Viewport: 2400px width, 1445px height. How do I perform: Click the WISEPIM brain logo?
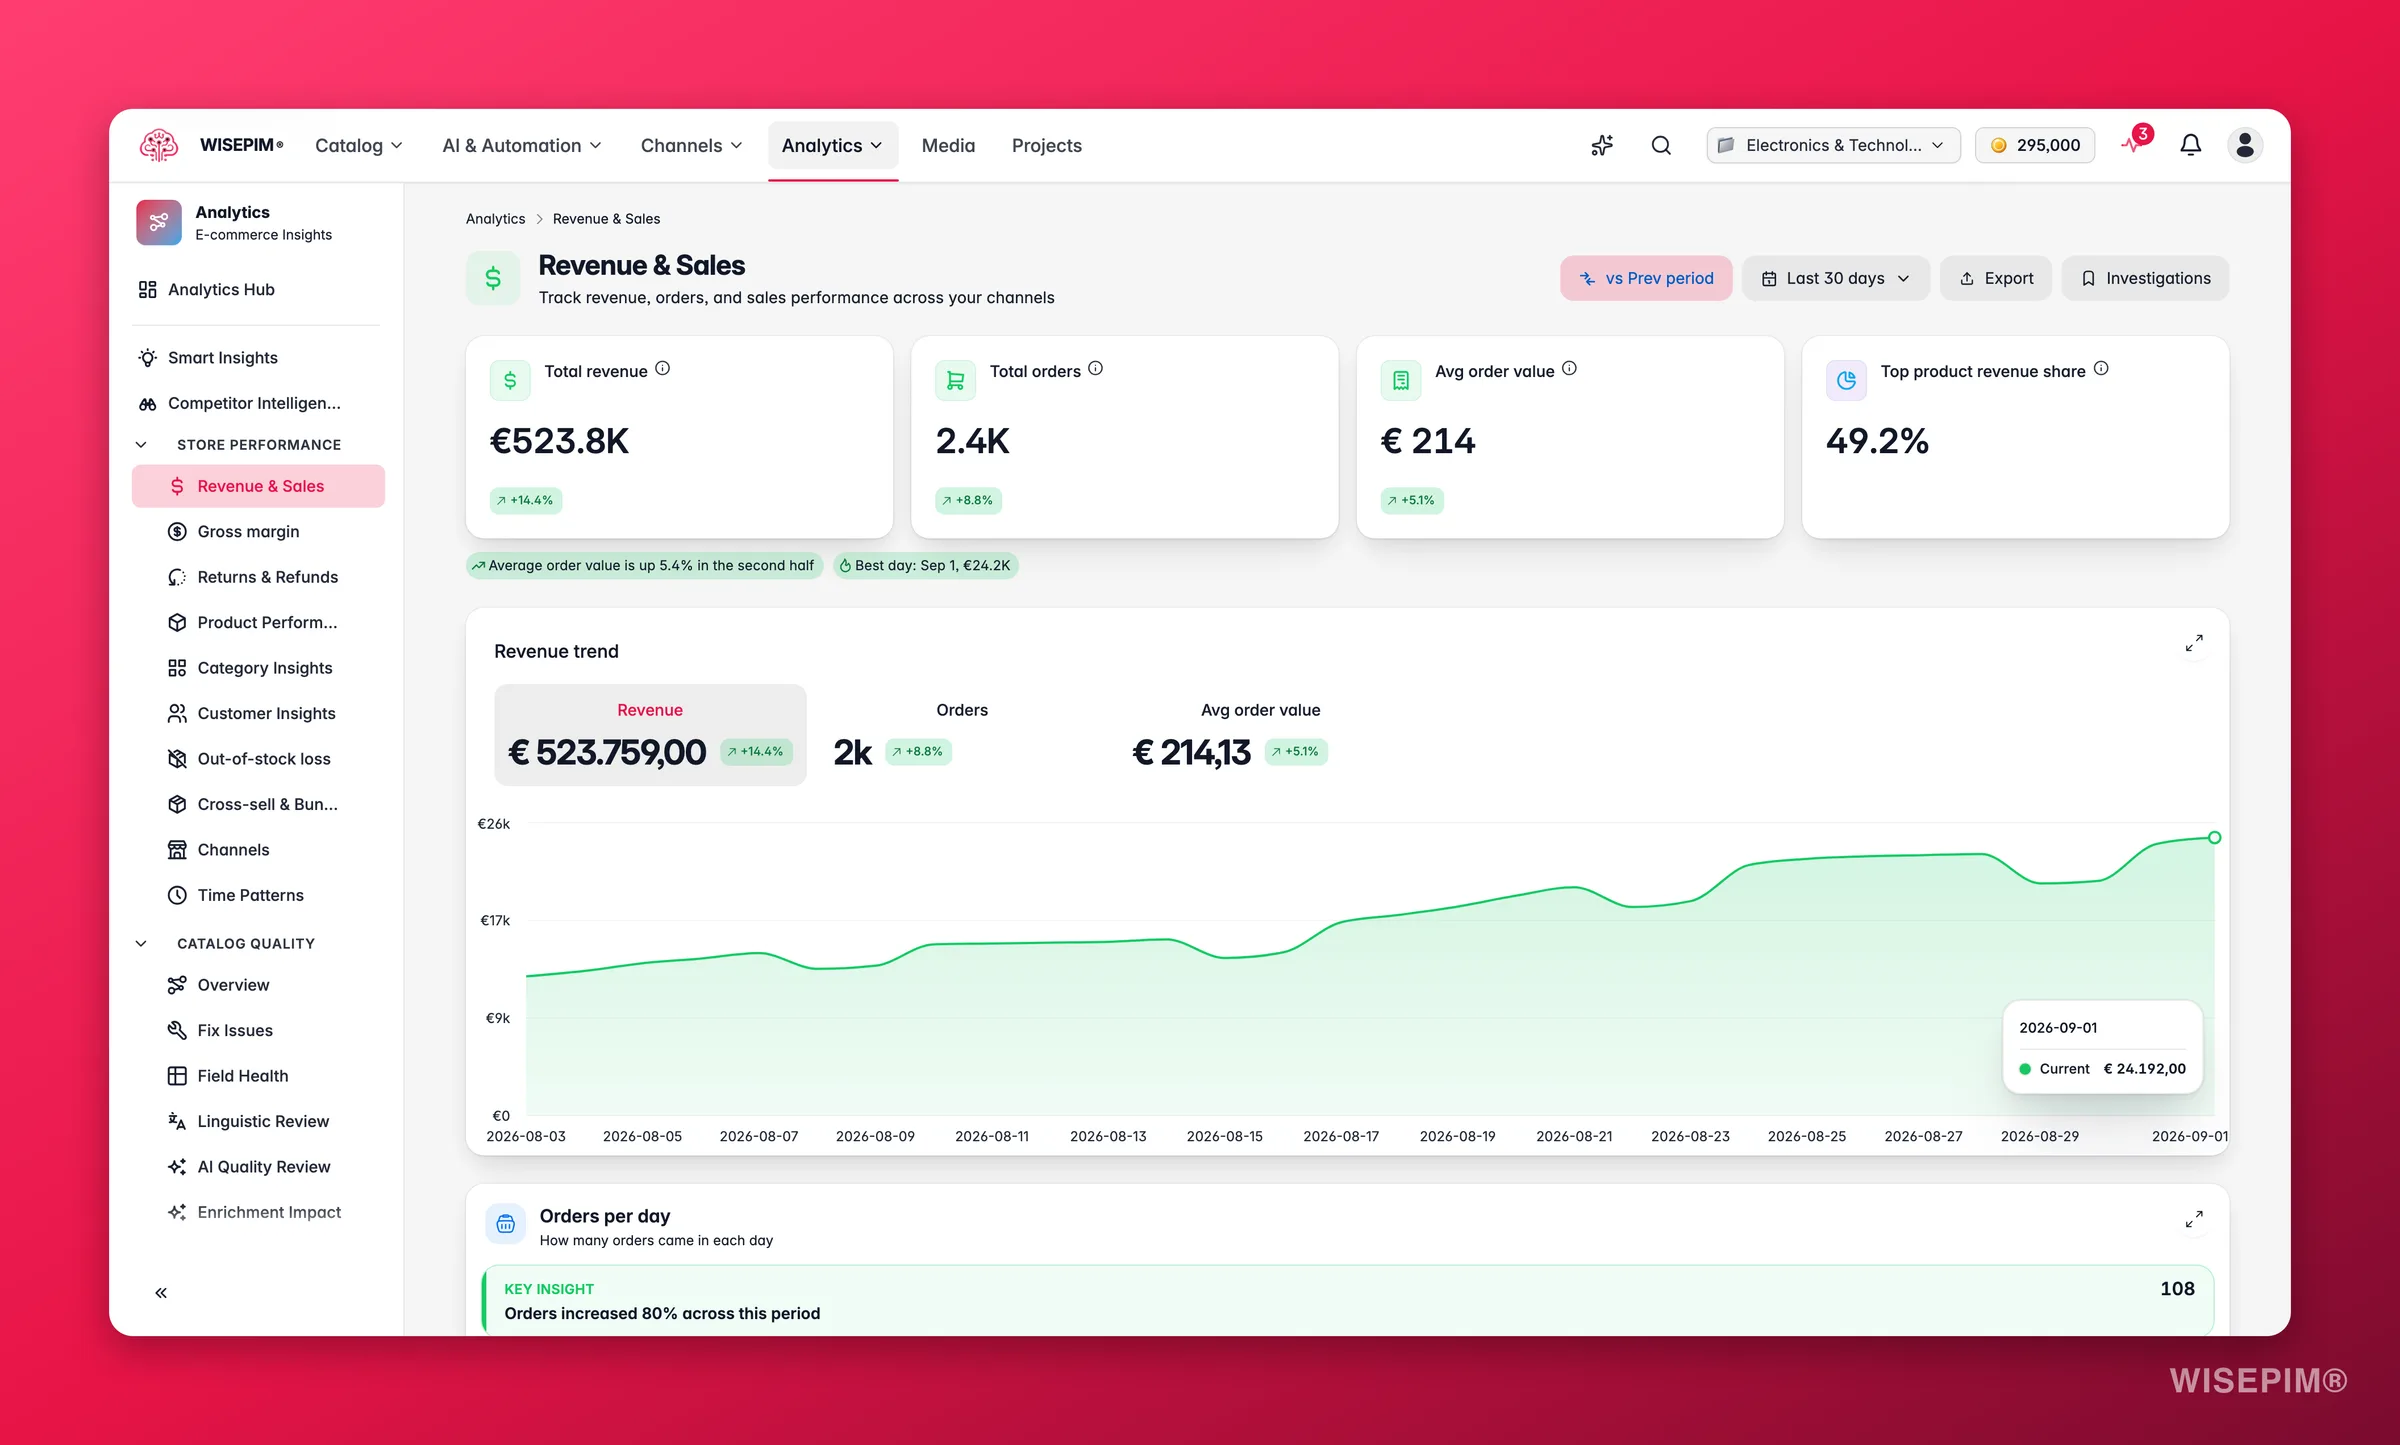pyautogui.click(x=159, y=145)
